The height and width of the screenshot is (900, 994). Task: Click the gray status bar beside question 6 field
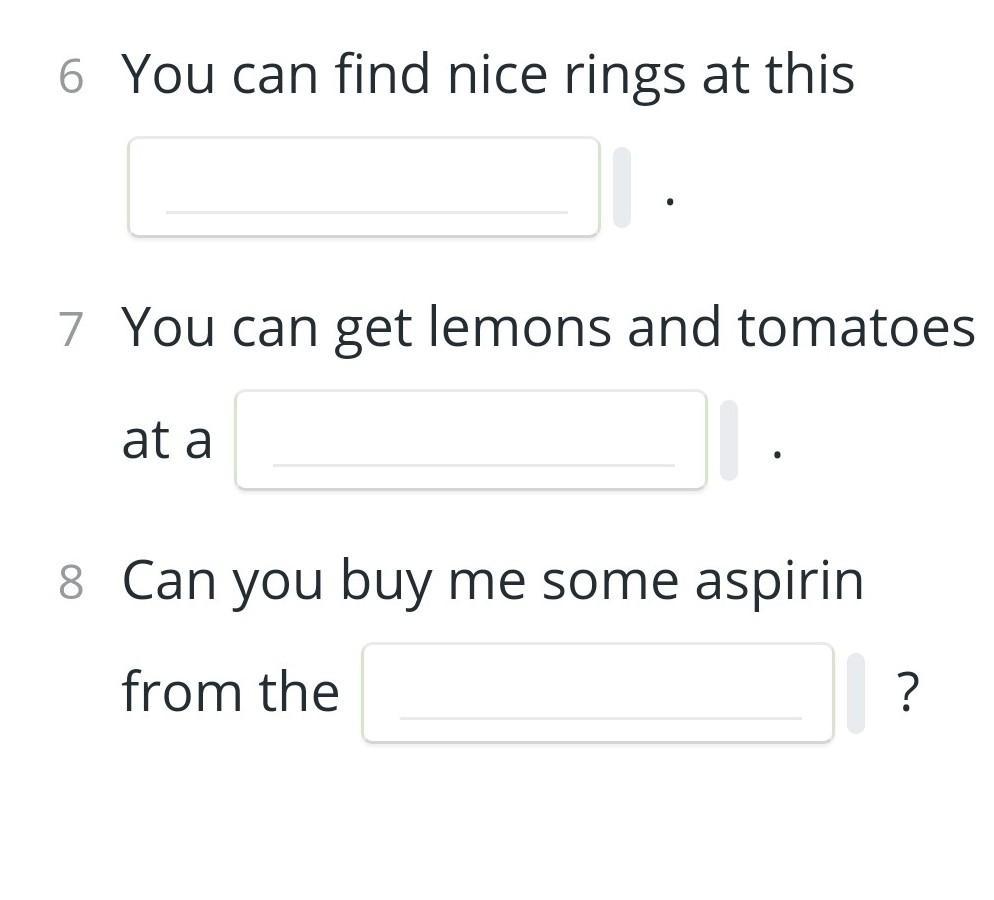622,187
